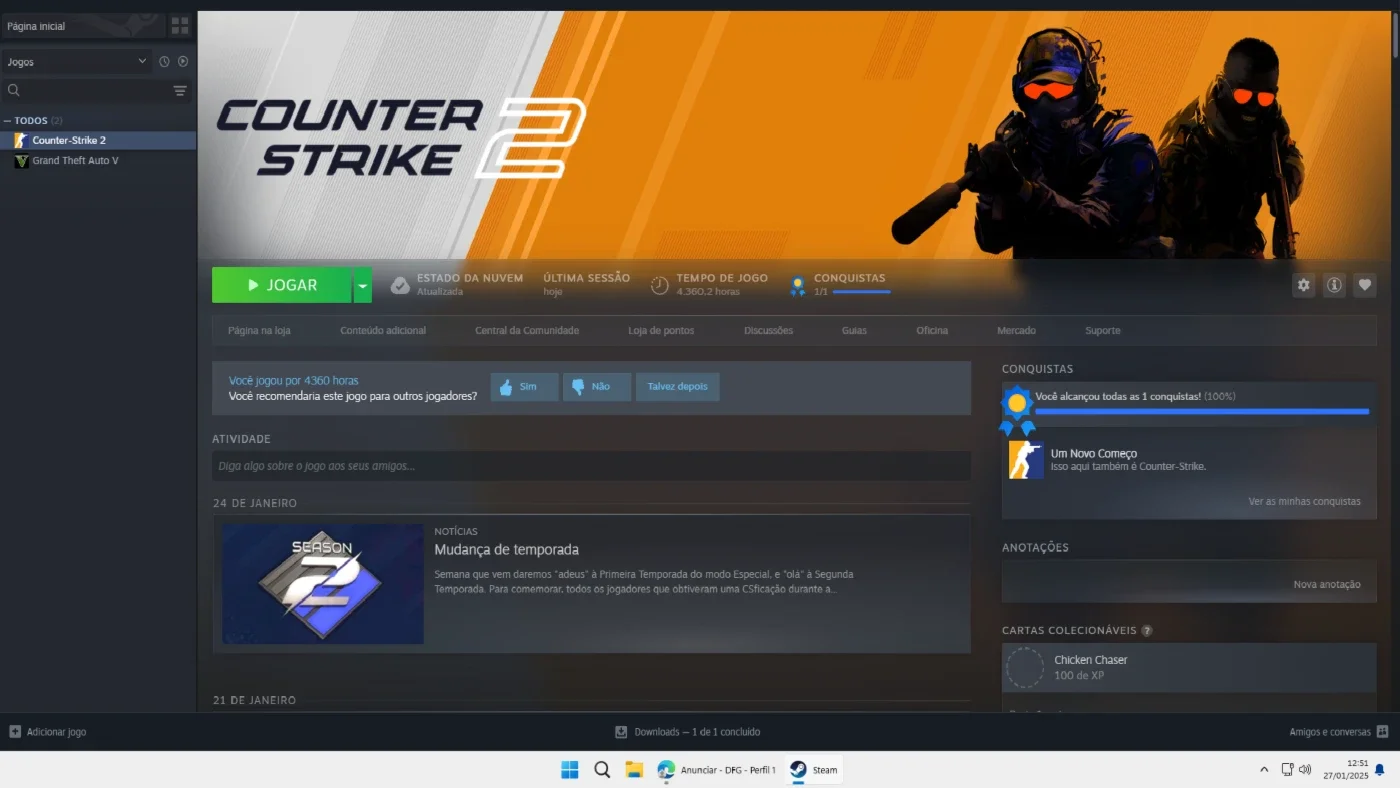Open the Página na loja tab

(259, 331)
